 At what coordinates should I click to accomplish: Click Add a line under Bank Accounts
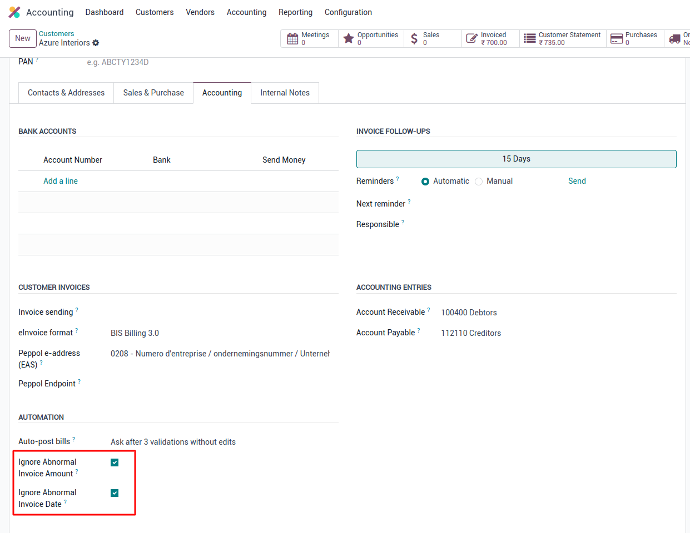point(60,181)
